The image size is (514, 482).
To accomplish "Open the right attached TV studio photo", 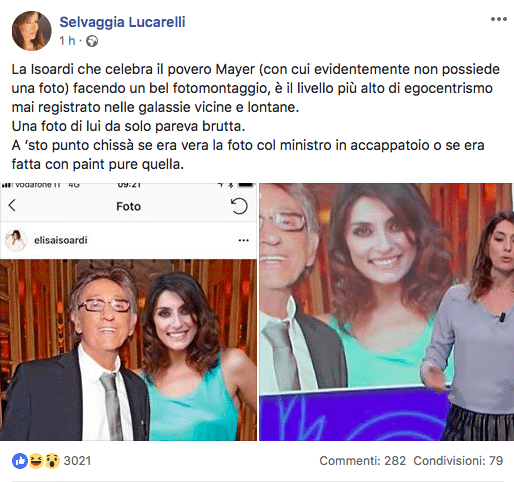I will coord(387,312).
